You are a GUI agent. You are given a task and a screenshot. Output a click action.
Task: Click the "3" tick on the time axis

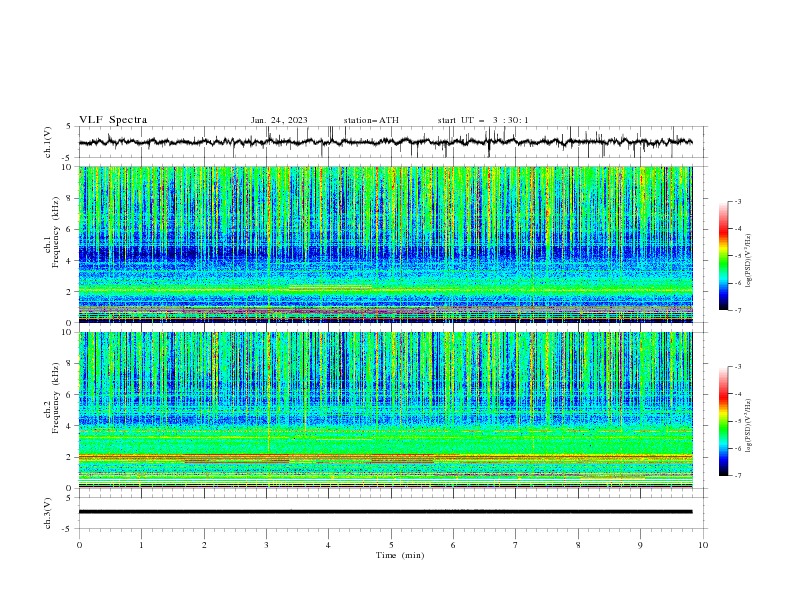coord(266,545)
